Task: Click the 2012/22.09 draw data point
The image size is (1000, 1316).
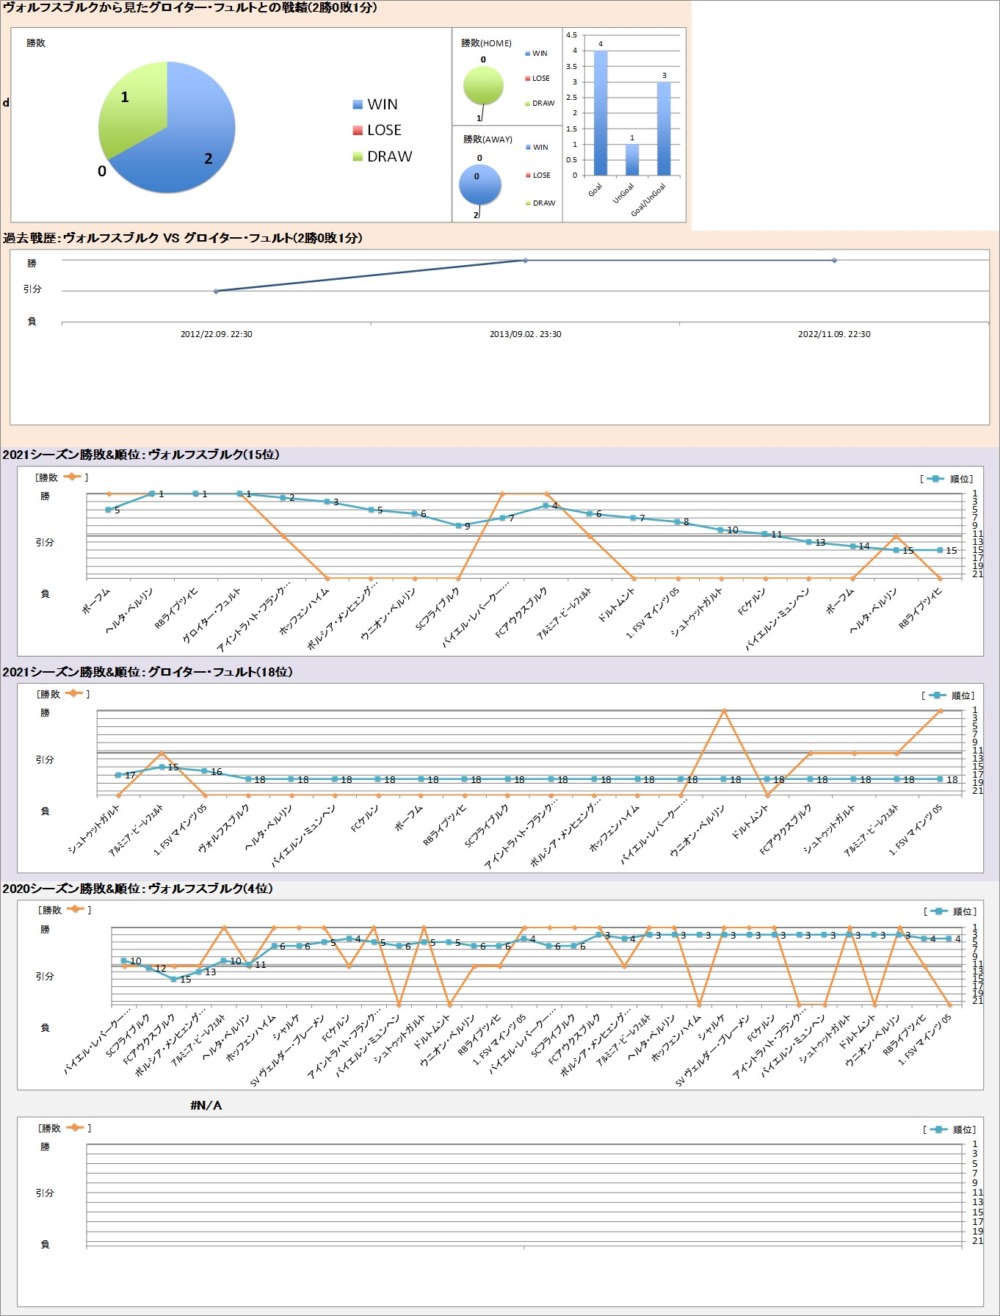Action: tap(216, 291)
